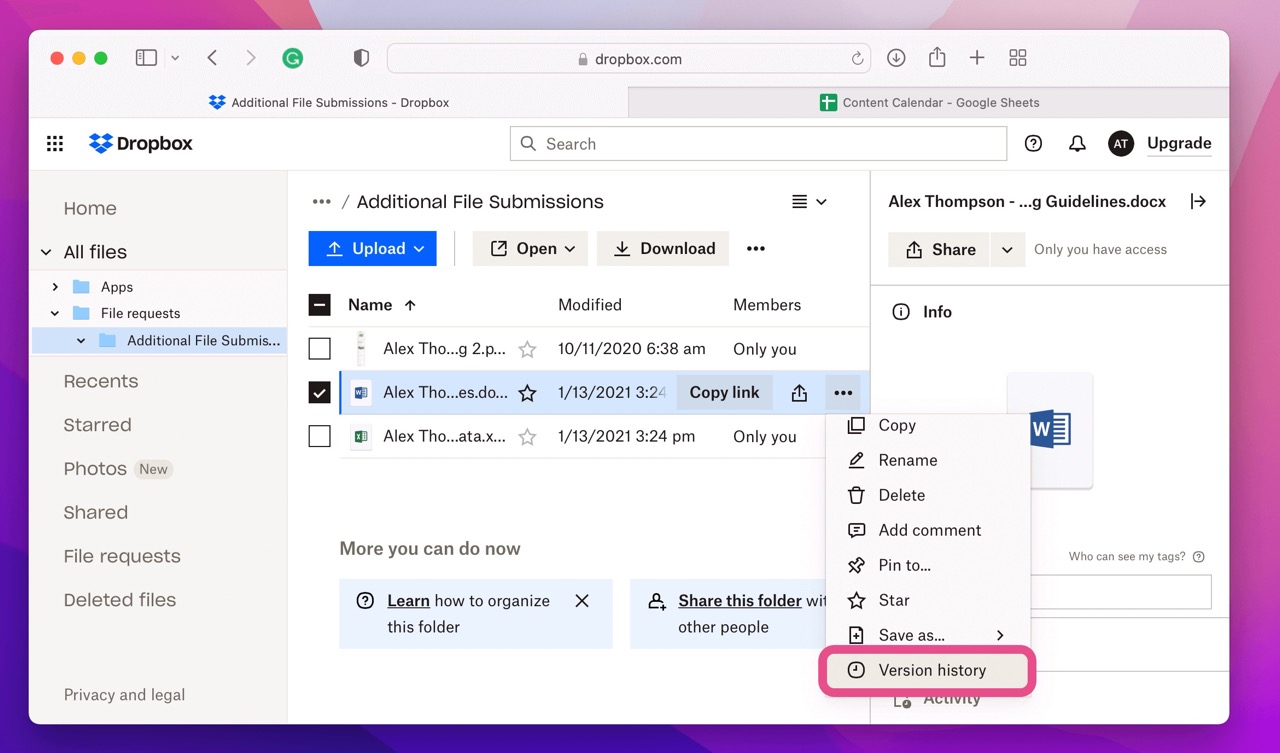Click the Dropbox search field
This screenshot has height=753, width=1280.
pyautogui.click(x=758, y=144)
